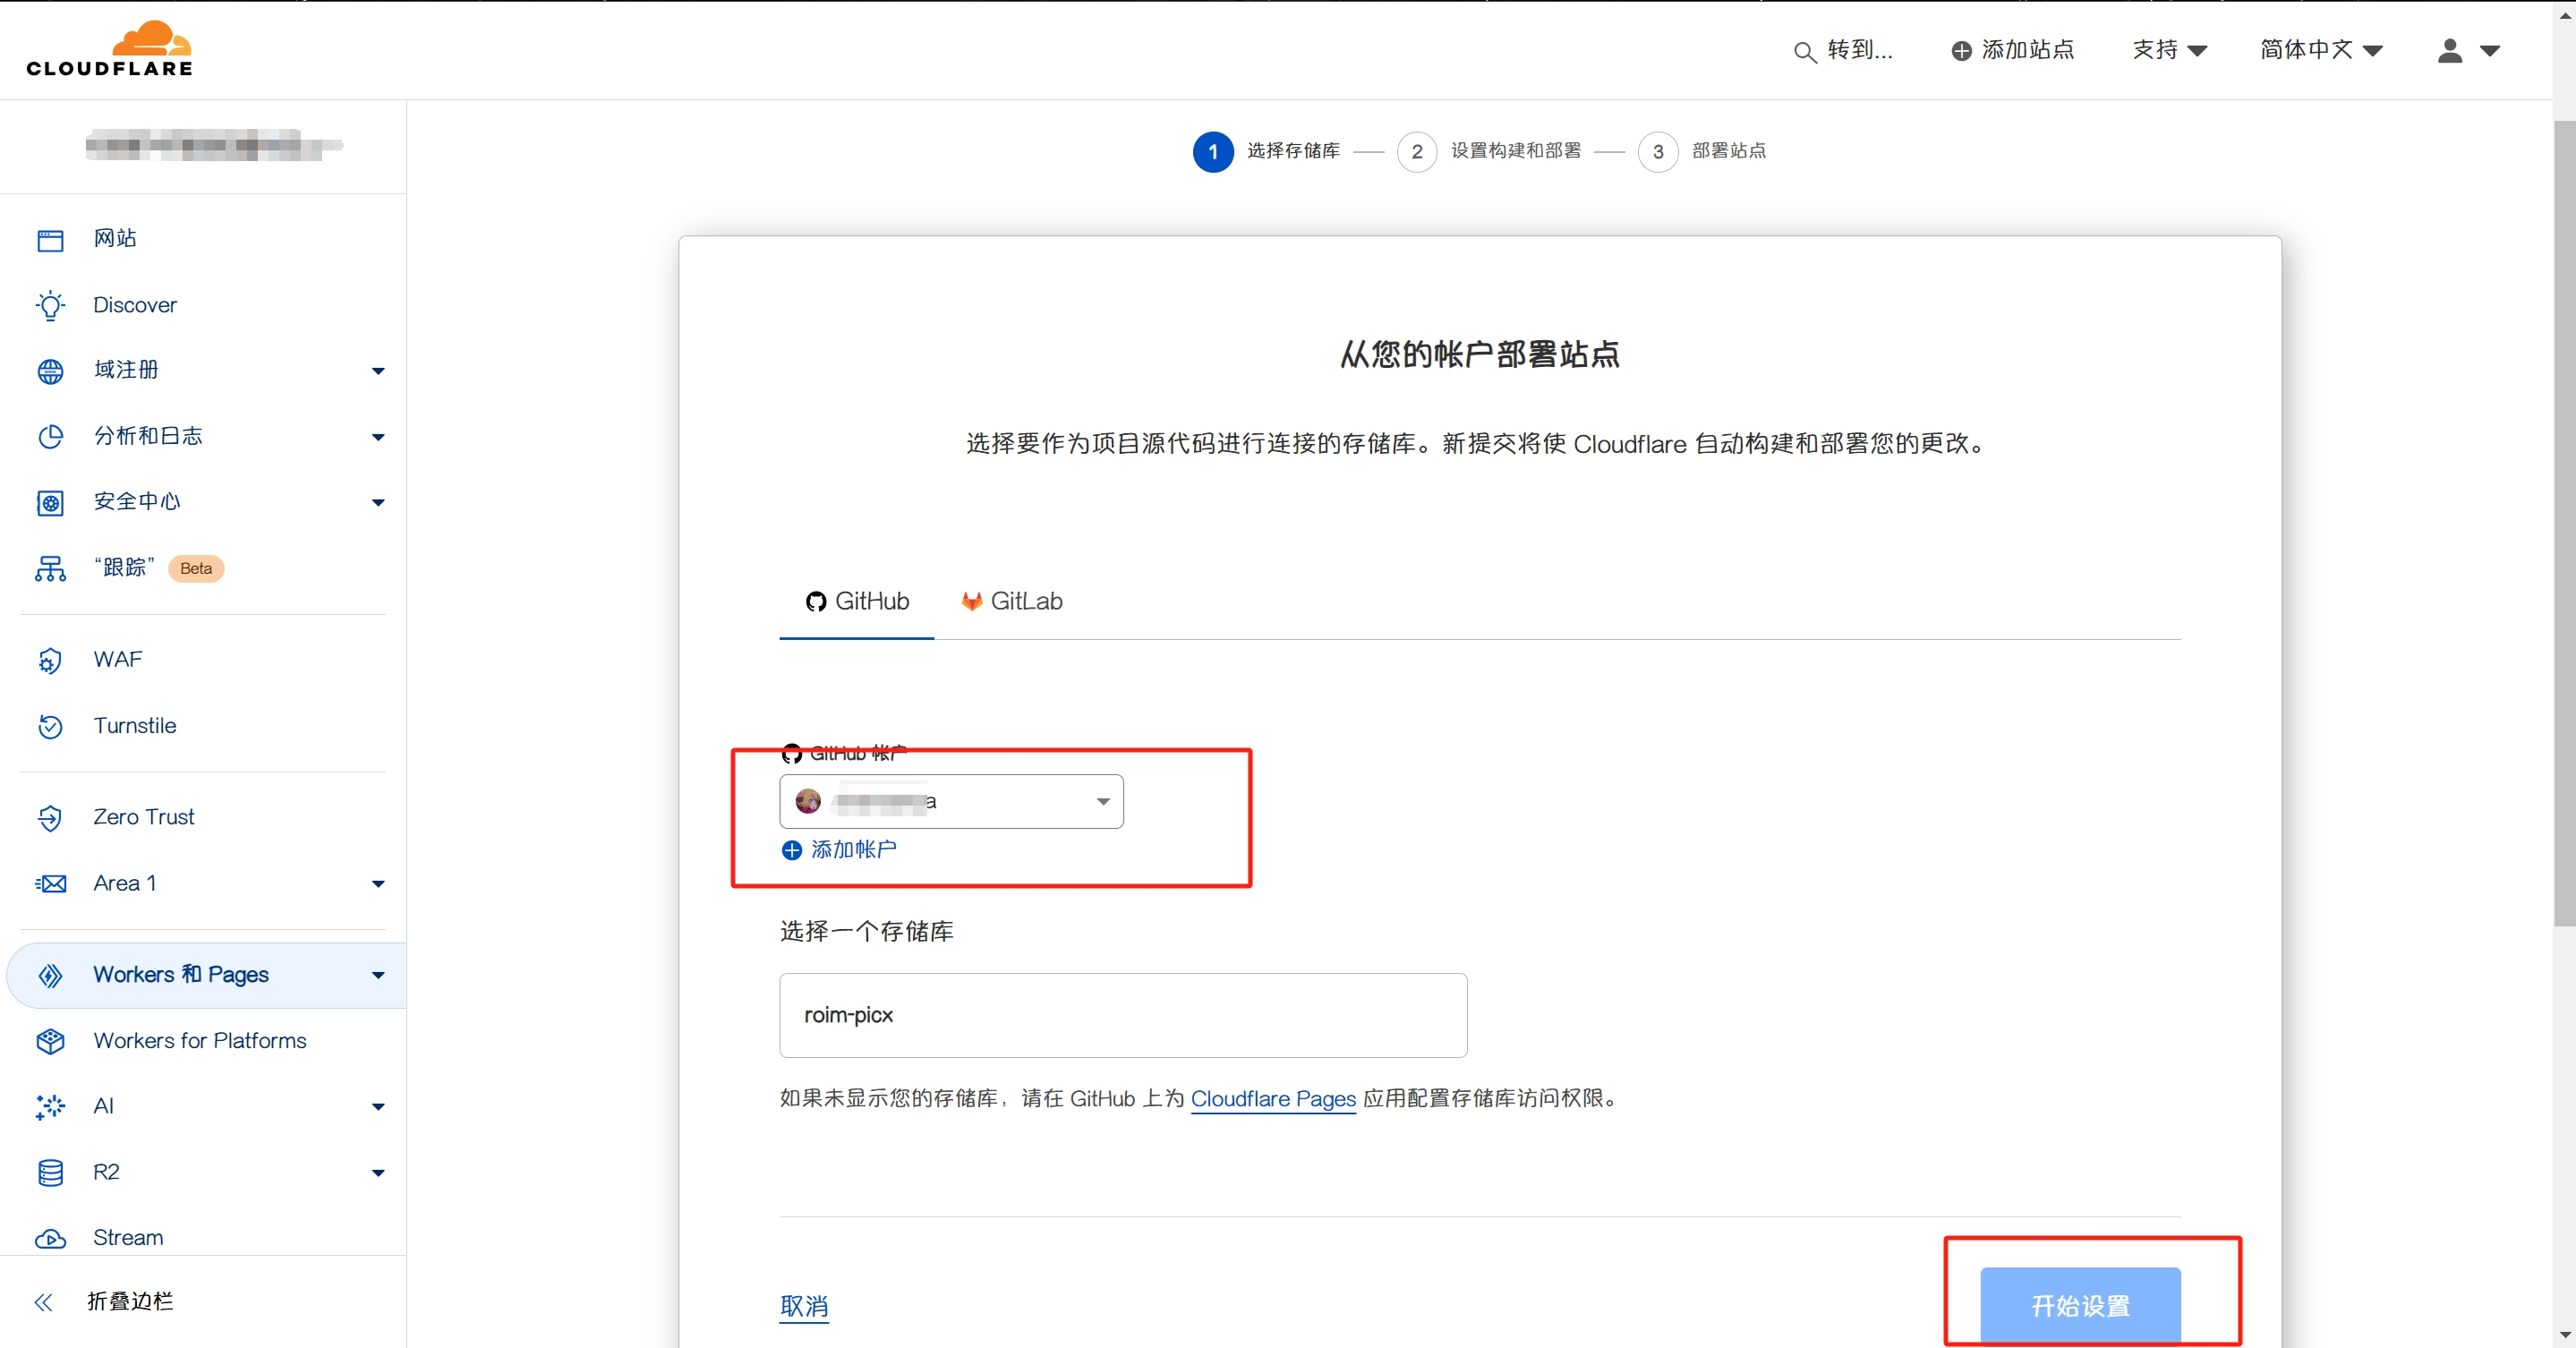This screenshot has height=1348, width=2576.
Task: Click the GitHub octocat tab icon
Action: pyautogui.click(x=816, y=601)
